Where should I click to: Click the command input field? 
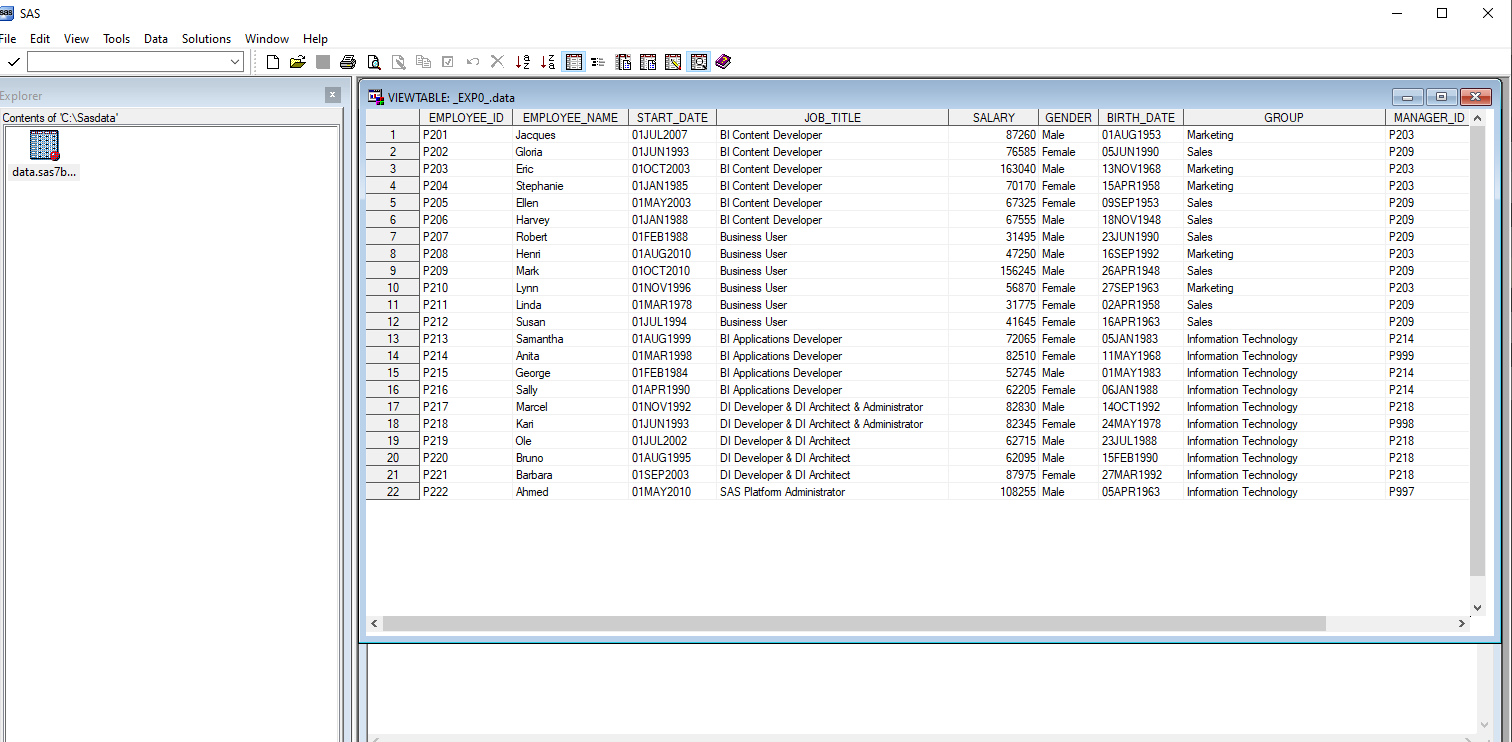pyautogui.click(x=130, y=61)
